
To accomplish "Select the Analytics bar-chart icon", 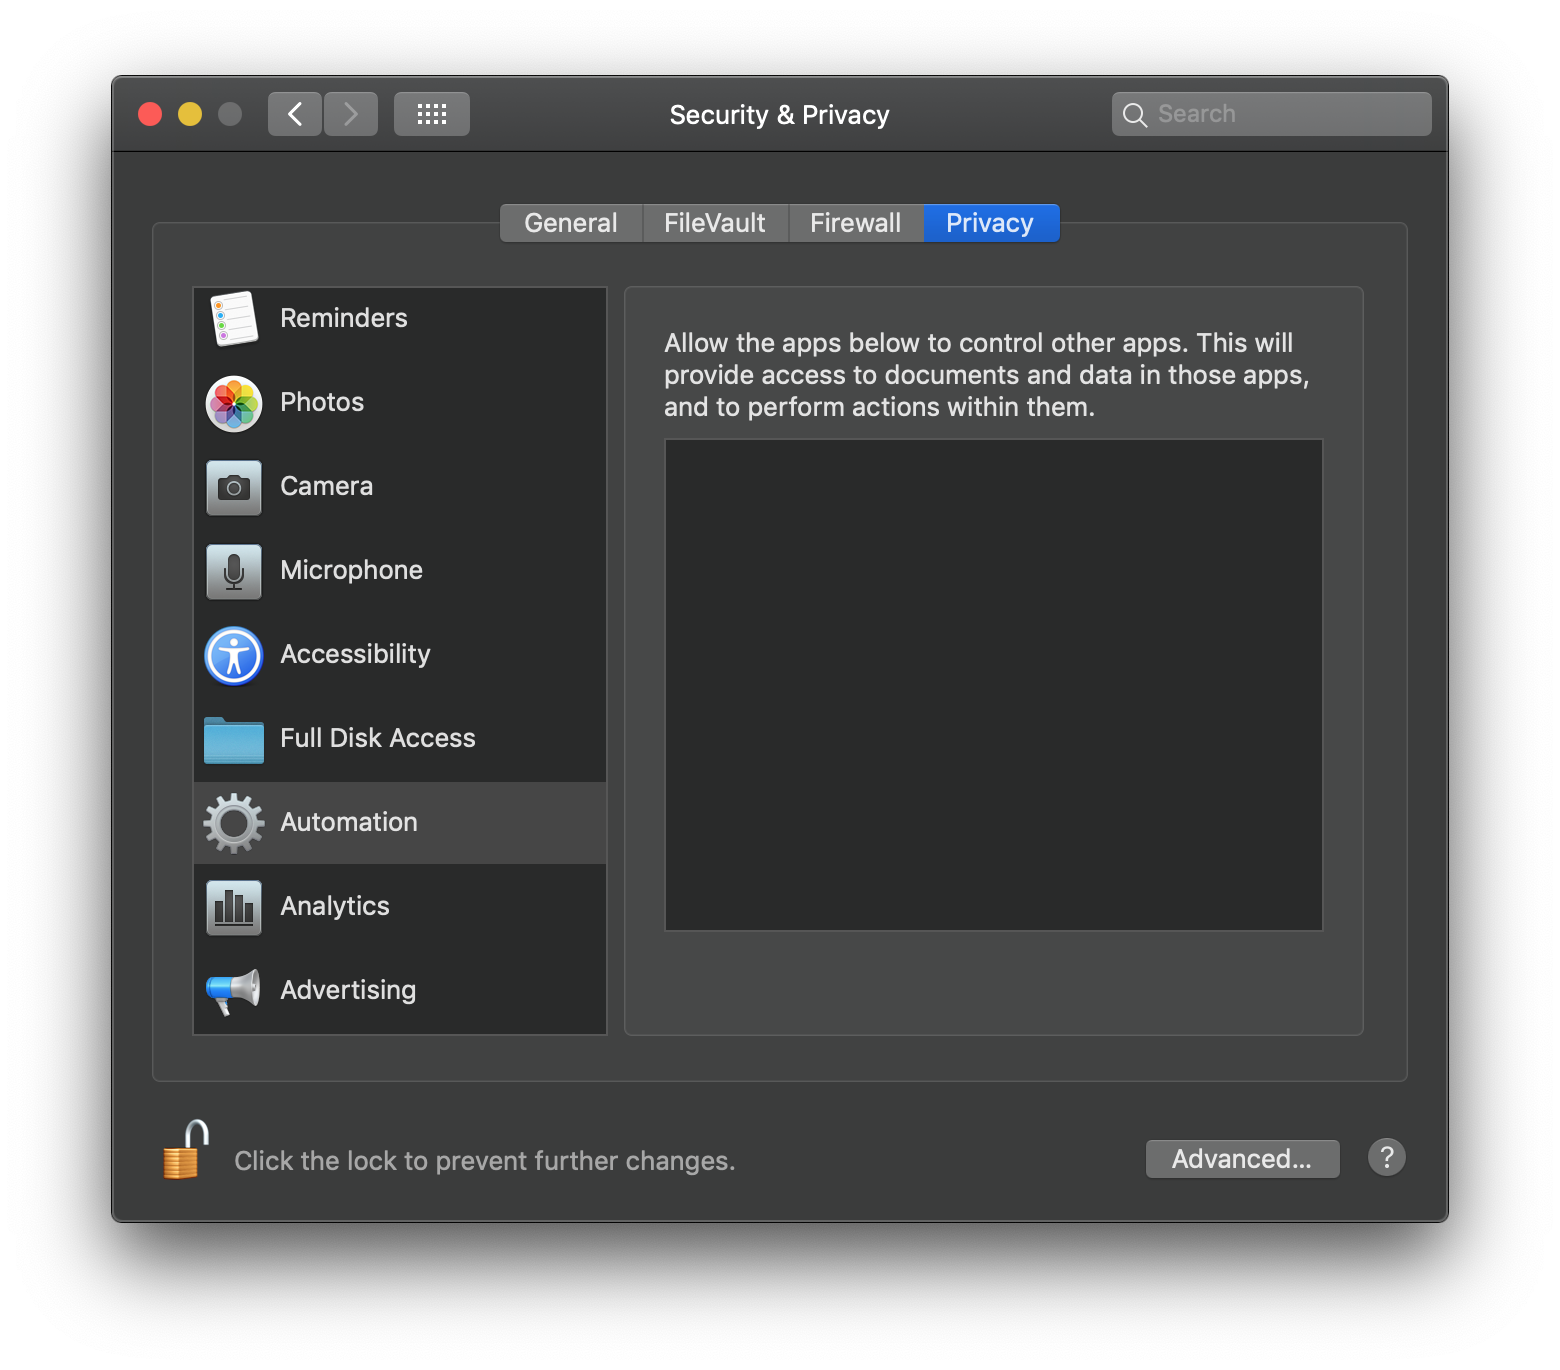I will [x=233, y=907].
